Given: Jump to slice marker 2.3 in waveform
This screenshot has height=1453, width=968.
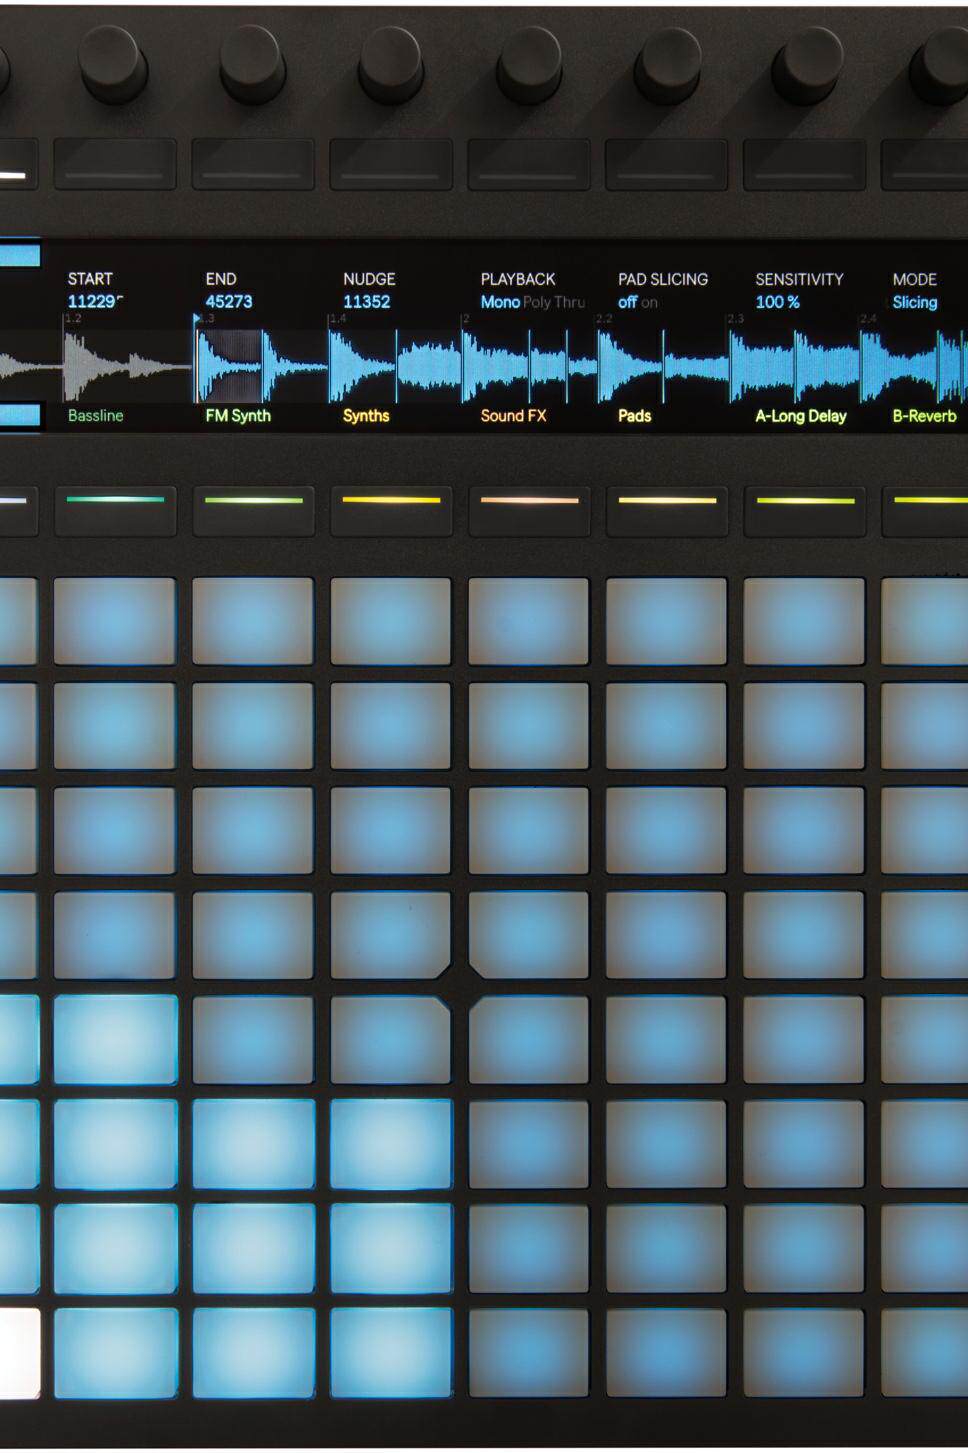Looking at the screenshot, I should tap(735, 318).
